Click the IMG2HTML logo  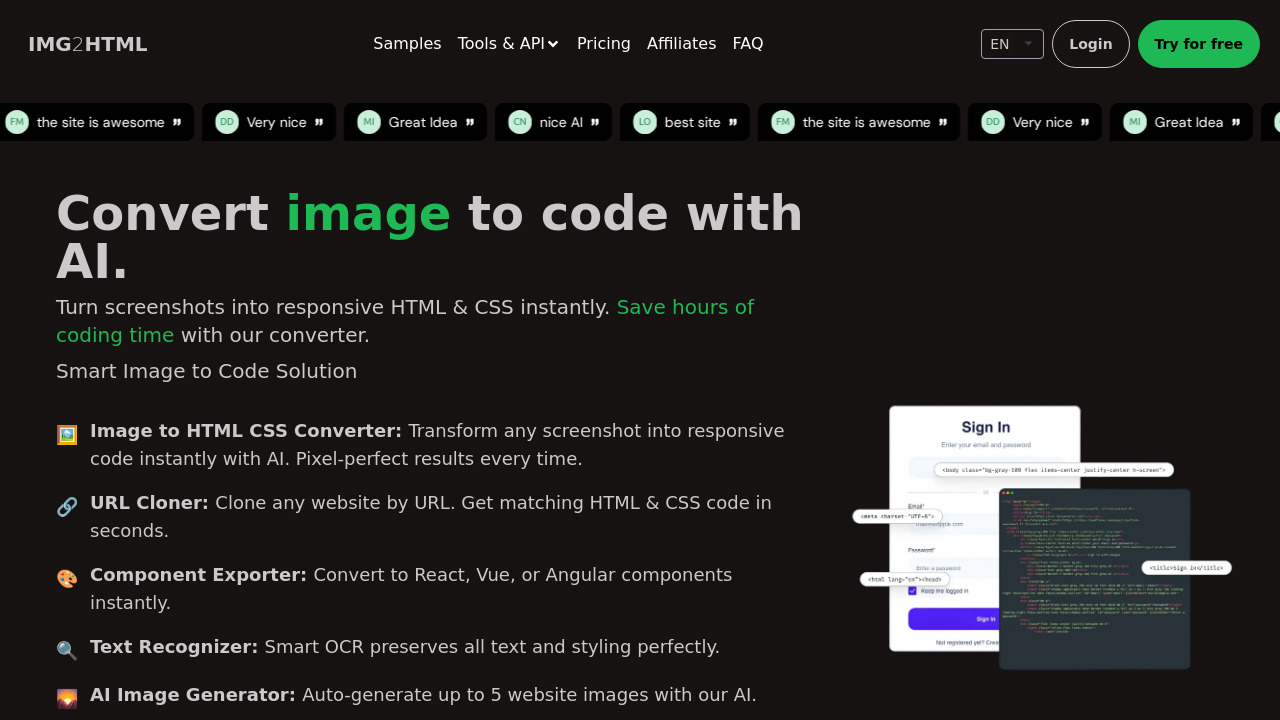click(87, 43)
